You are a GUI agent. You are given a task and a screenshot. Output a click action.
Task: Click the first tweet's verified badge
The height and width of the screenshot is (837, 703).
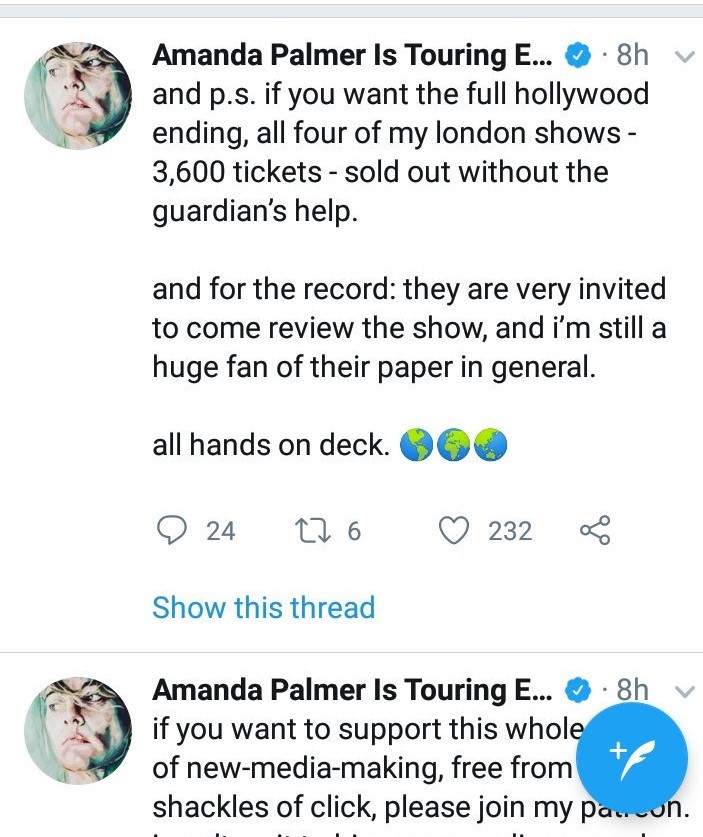pos(578,56)
